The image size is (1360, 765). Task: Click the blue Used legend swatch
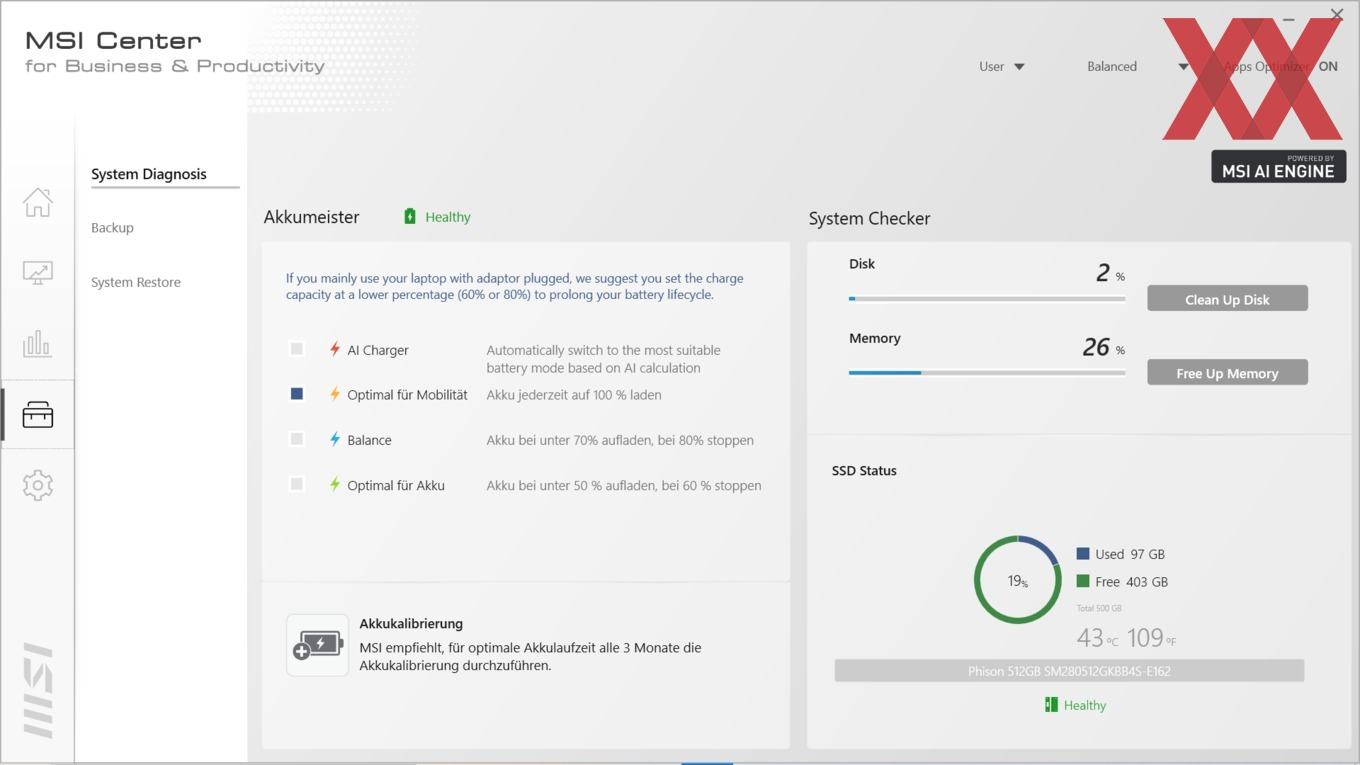pyautogui.click(x=1083, y=553)
